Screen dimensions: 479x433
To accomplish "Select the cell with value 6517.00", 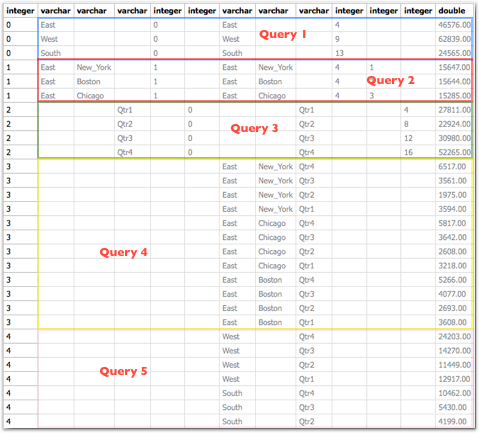I will point(454,167).
